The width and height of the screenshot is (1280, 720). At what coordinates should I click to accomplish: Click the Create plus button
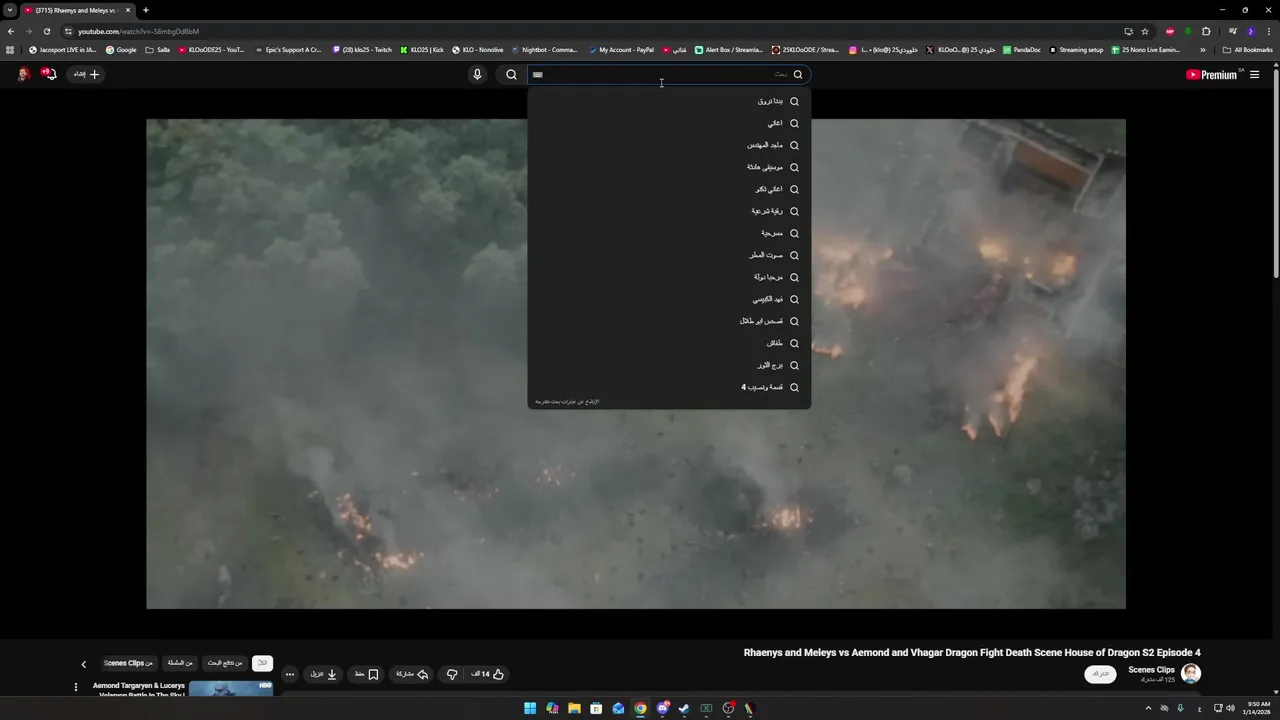click(86, 74)
